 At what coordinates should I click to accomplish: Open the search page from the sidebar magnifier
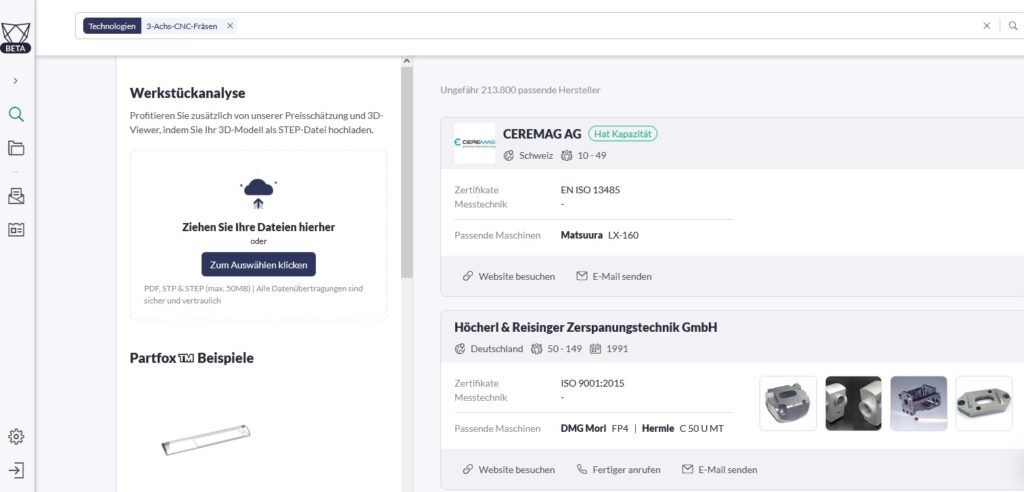tap(16, 114)
